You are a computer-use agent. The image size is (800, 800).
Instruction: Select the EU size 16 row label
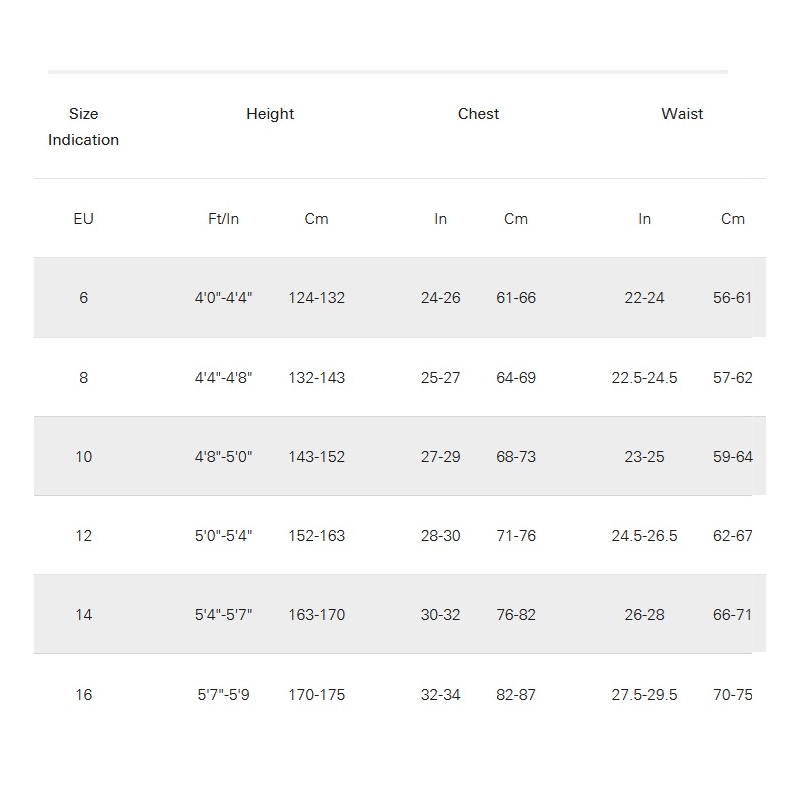(83, 695)
